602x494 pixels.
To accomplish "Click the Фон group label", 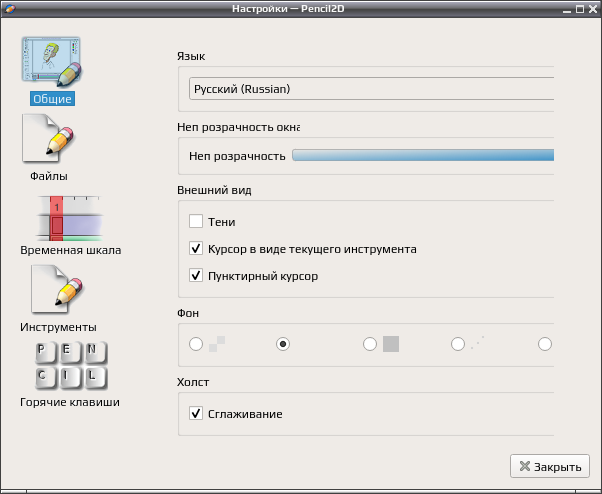I will pyautogui.click(x=188, y=313).
